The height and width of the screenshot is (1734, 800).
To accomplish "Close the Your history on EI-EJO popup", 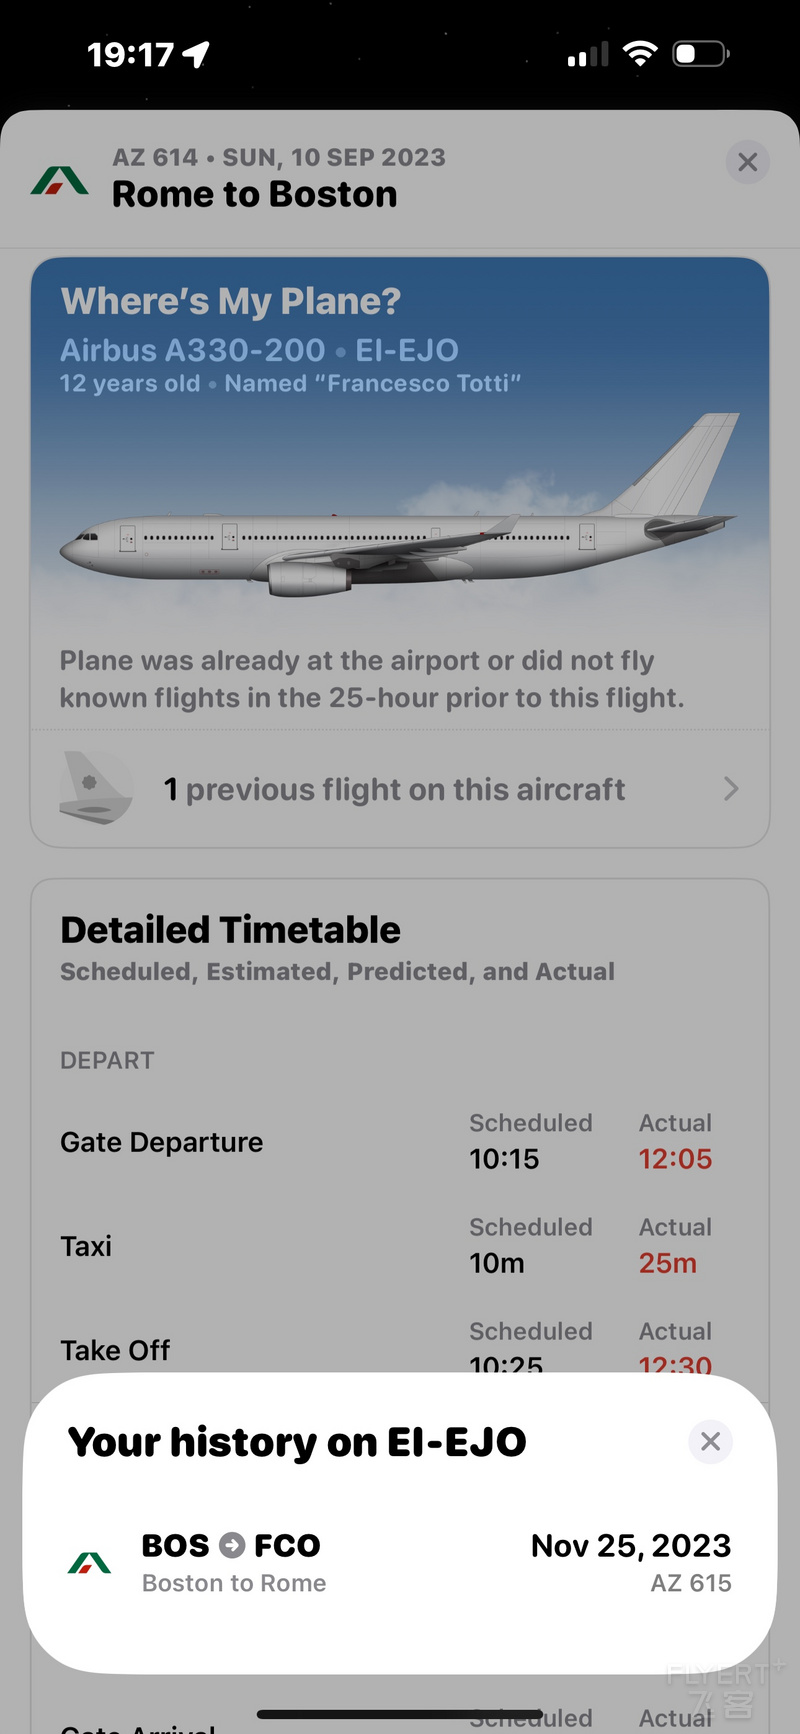I will [711, 1441].
